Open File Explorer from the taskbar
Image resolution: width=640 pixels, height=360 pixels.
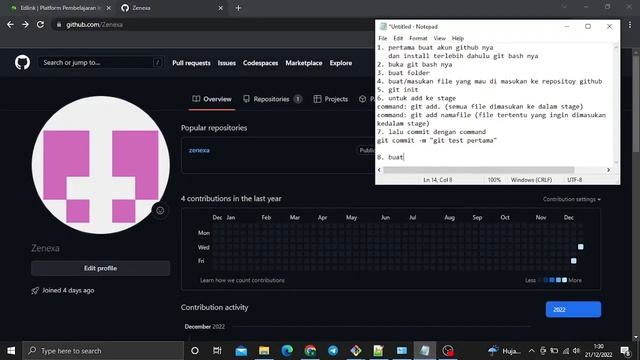tap(264, 351)
